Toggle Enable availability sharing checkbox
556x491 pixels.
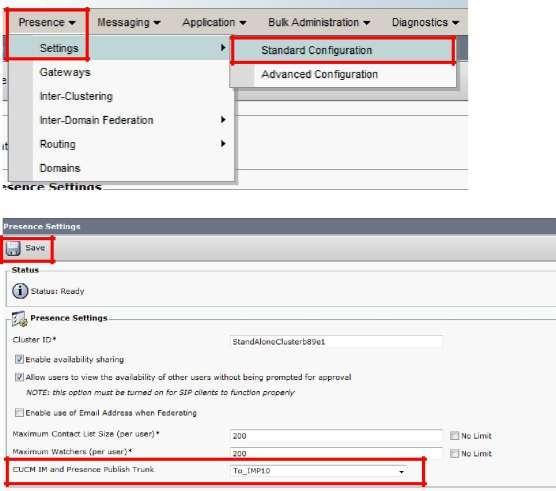[19, 359]
